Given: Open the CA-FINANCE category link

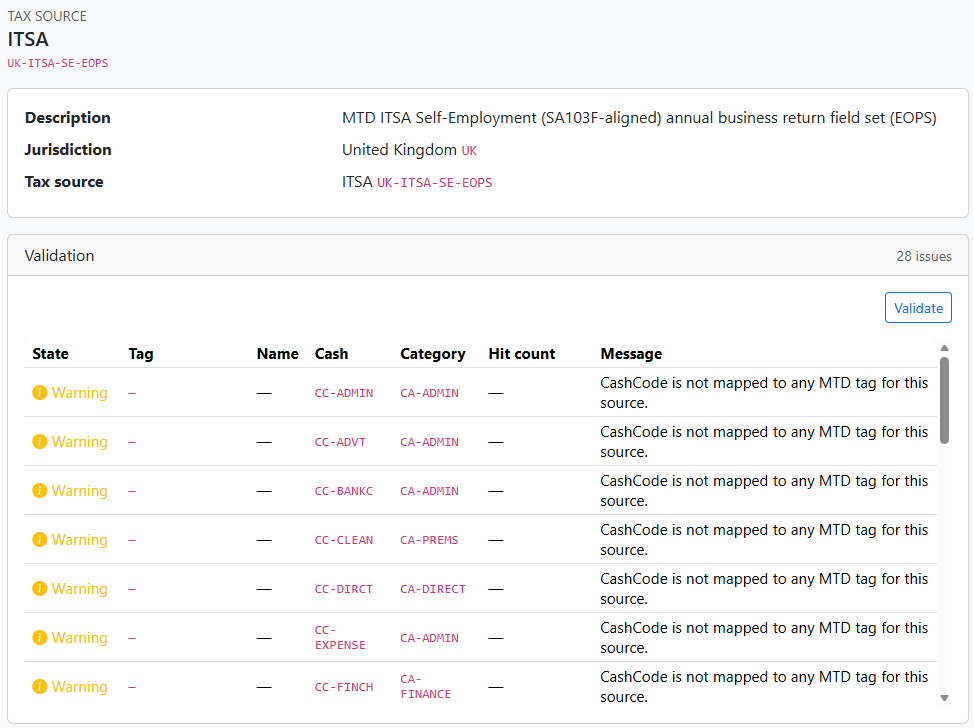Looking at the screenshot, I should click(425, 686).
